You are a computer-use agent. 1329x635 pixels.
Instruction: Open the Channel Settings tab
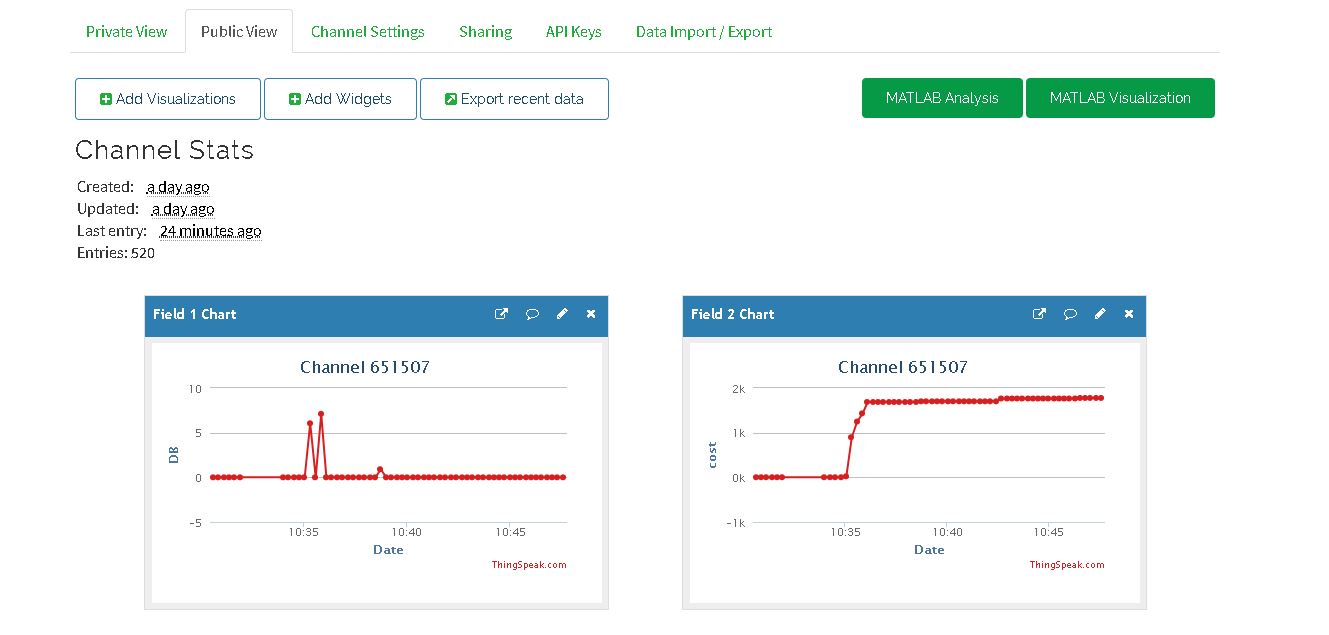pyautogui.click(x=368, y=31)
